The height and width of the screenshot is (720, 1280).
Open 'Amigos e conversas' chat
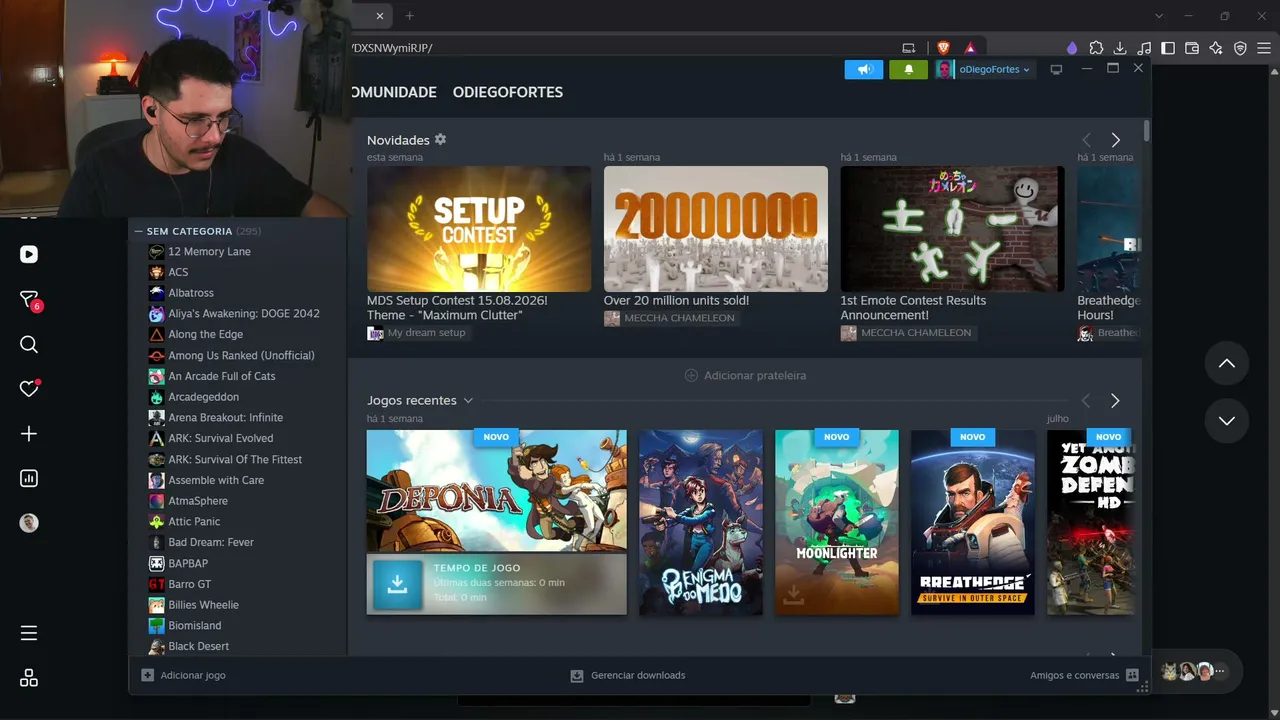[1084, 675]
